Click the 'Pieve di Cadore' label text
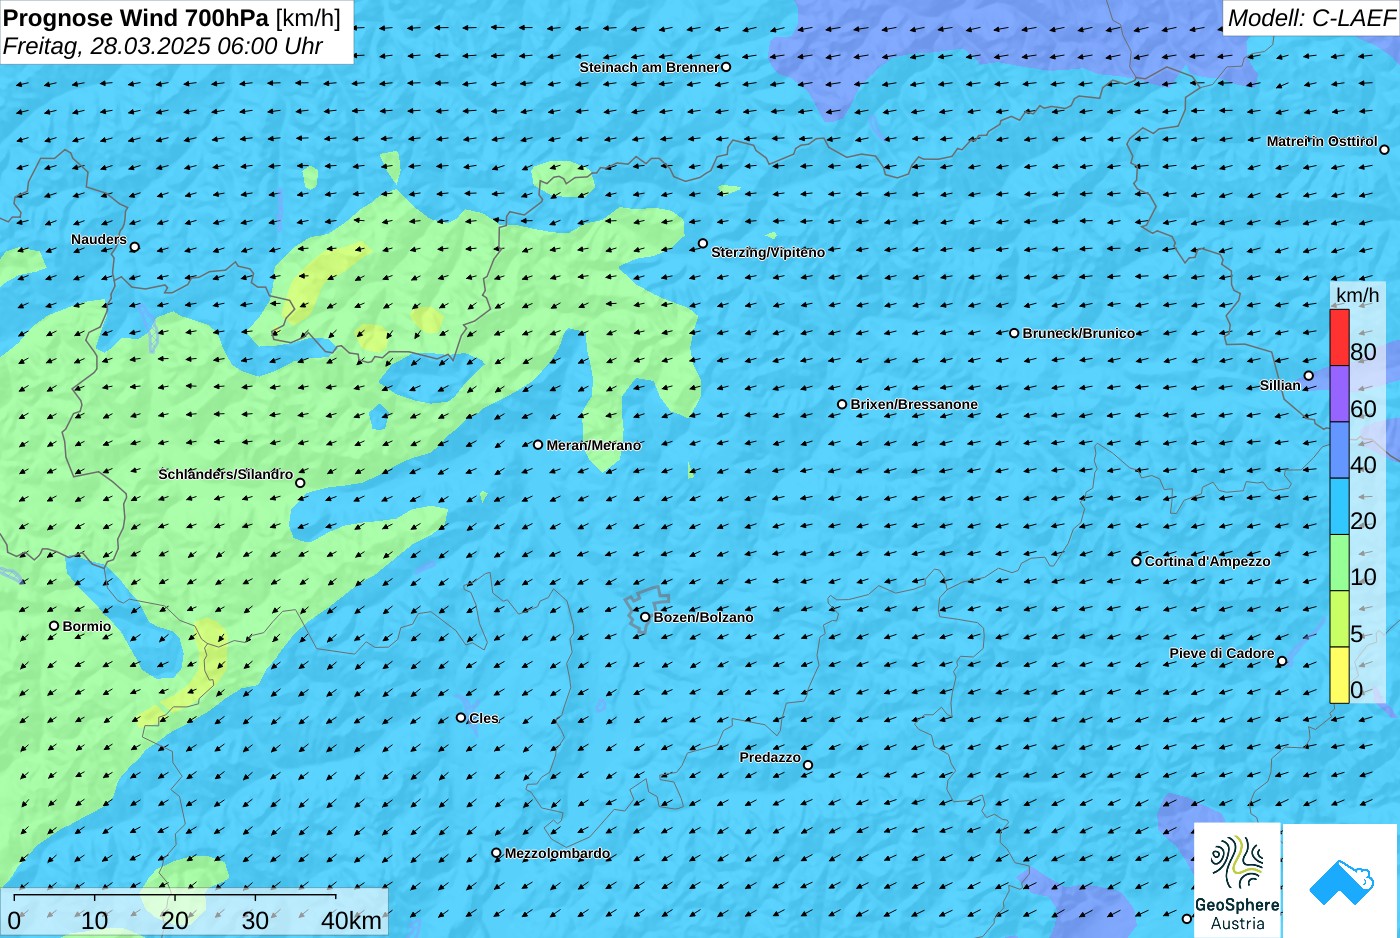Image resolution: width=1400 pixels, height=938 pixels. point(1222,653)
